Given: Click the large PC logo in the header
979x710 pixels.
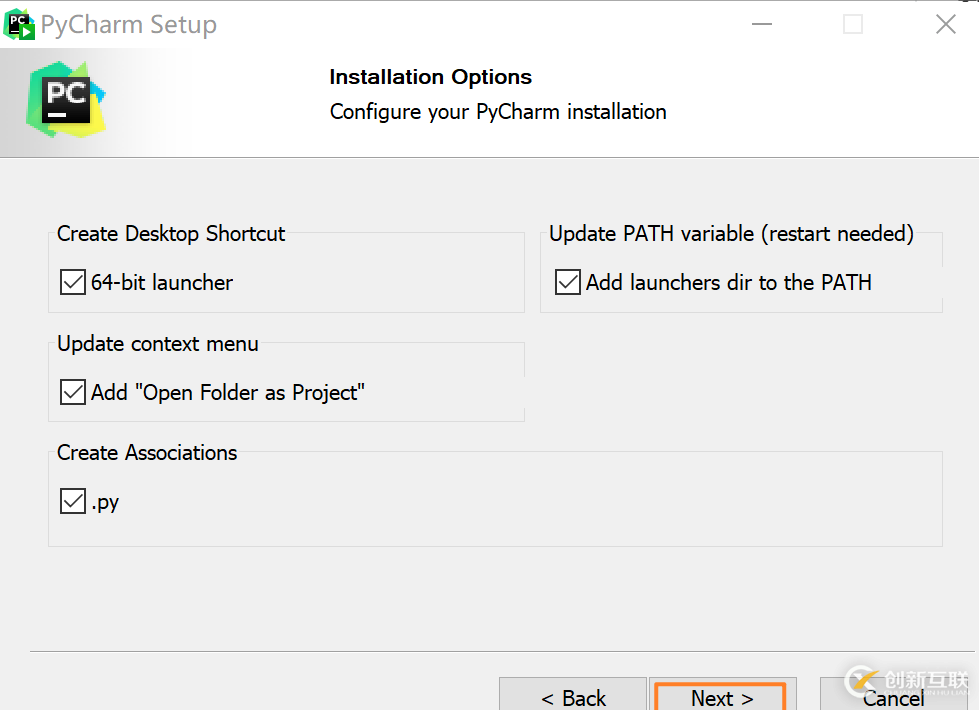Looking at the screenshot, I should pos(64,101).
